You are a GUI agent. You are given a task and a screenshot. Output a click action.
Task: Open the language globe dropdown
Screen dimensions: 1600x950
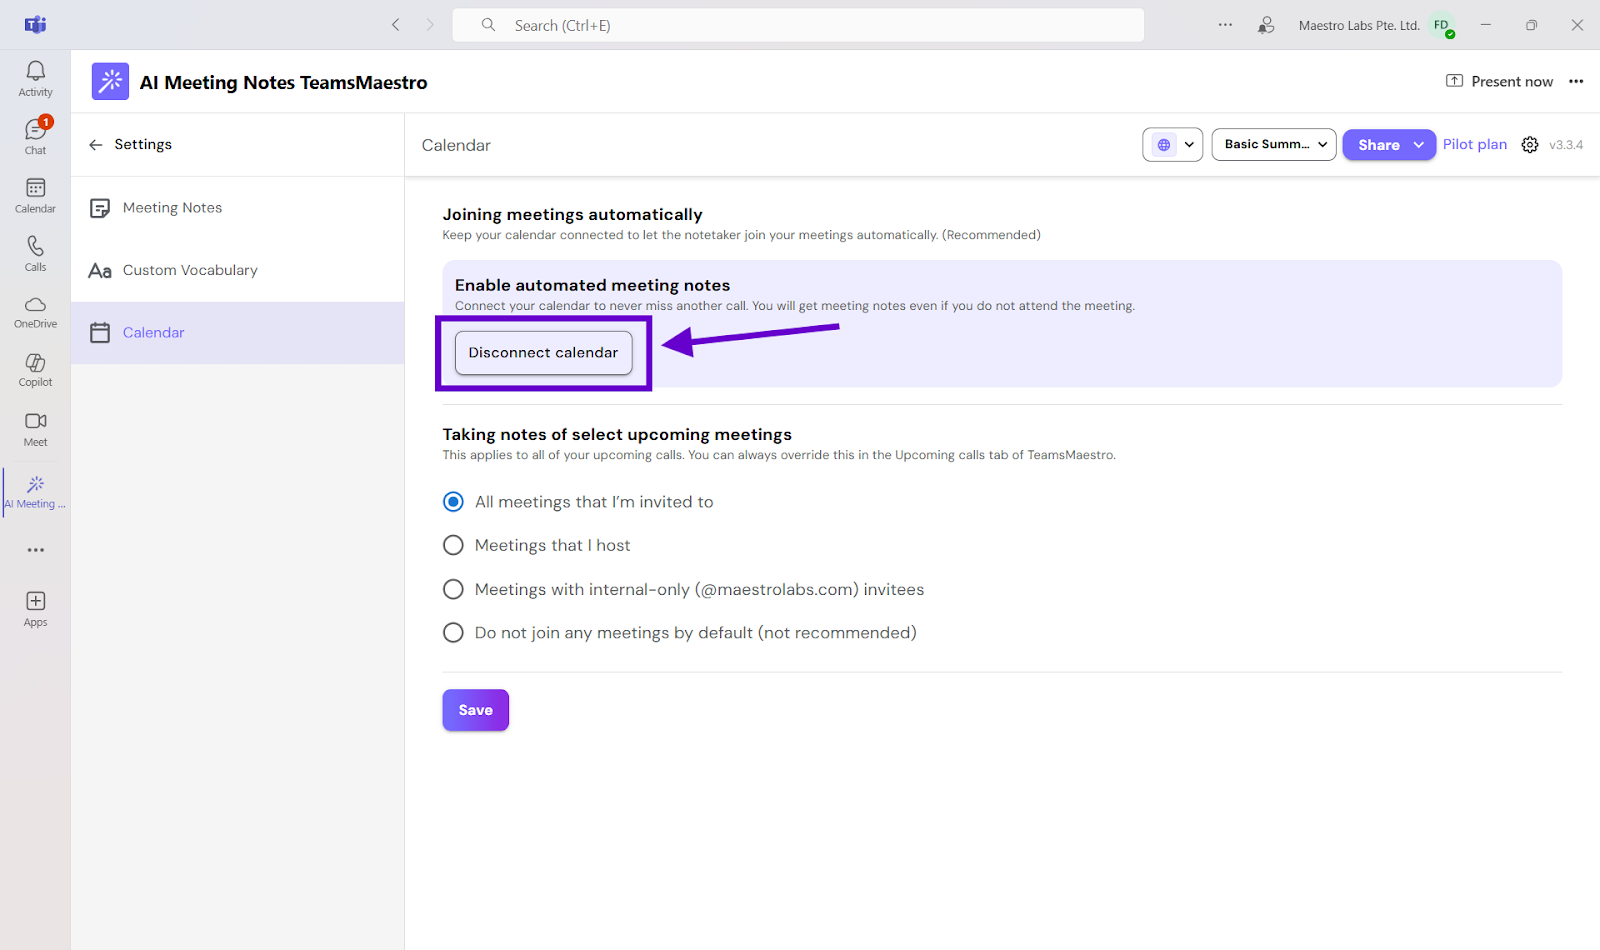tap(1173, 145)
